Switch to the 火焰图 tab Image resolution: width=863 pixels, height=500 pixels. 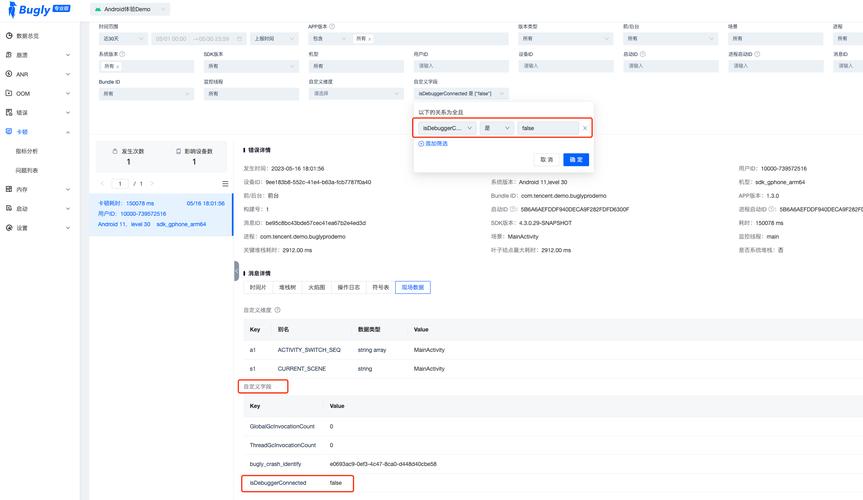point(318,287)
